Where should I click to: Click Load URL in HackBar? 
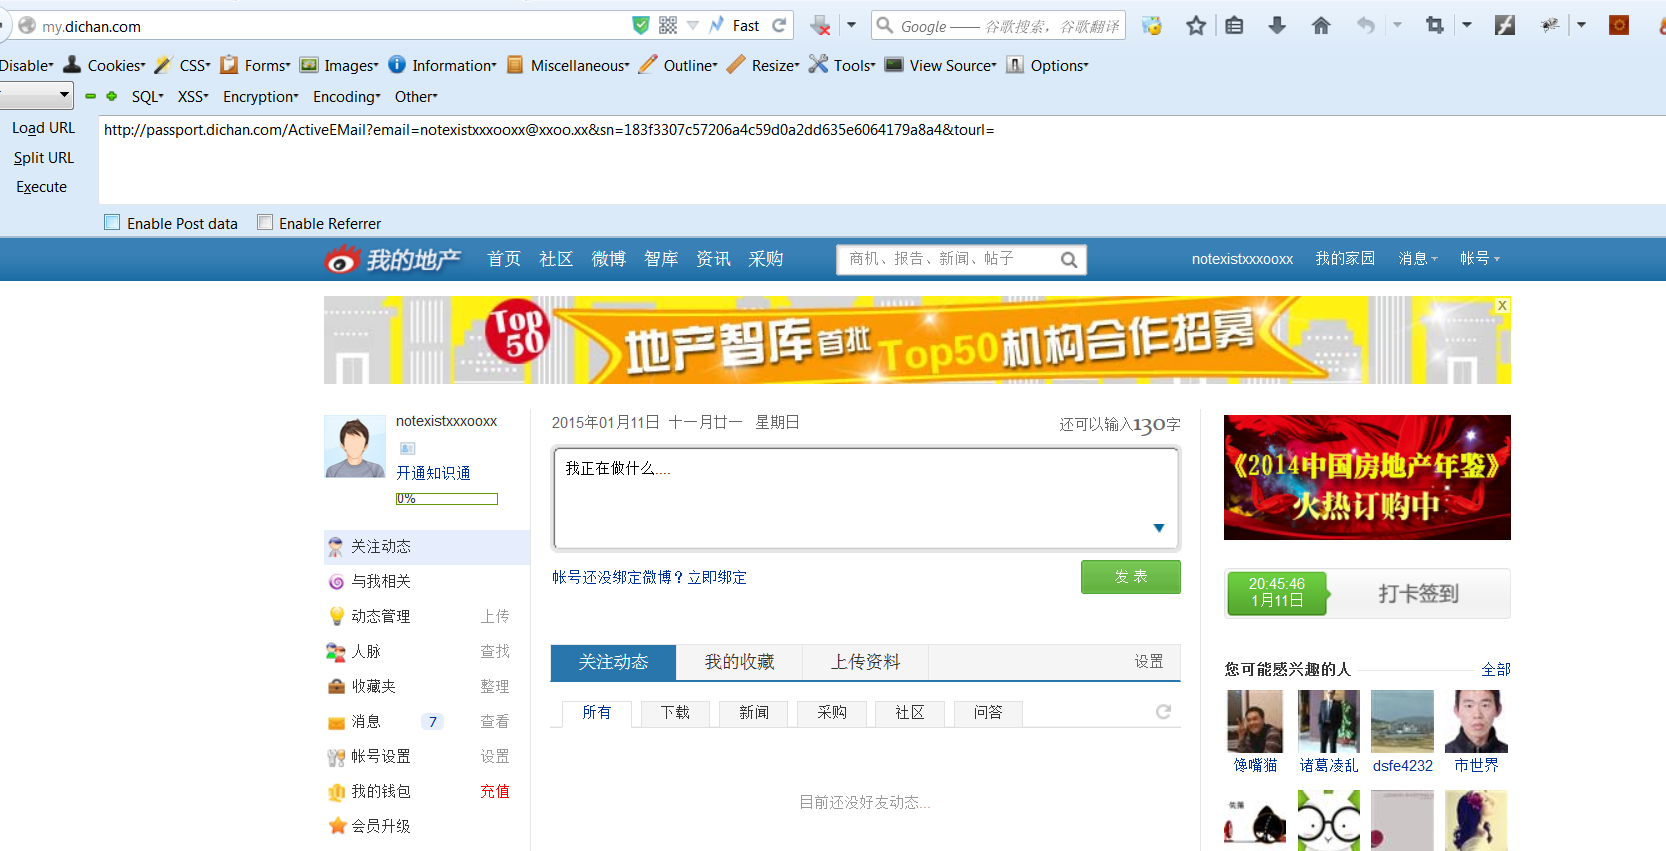click(x=43, y=128)
